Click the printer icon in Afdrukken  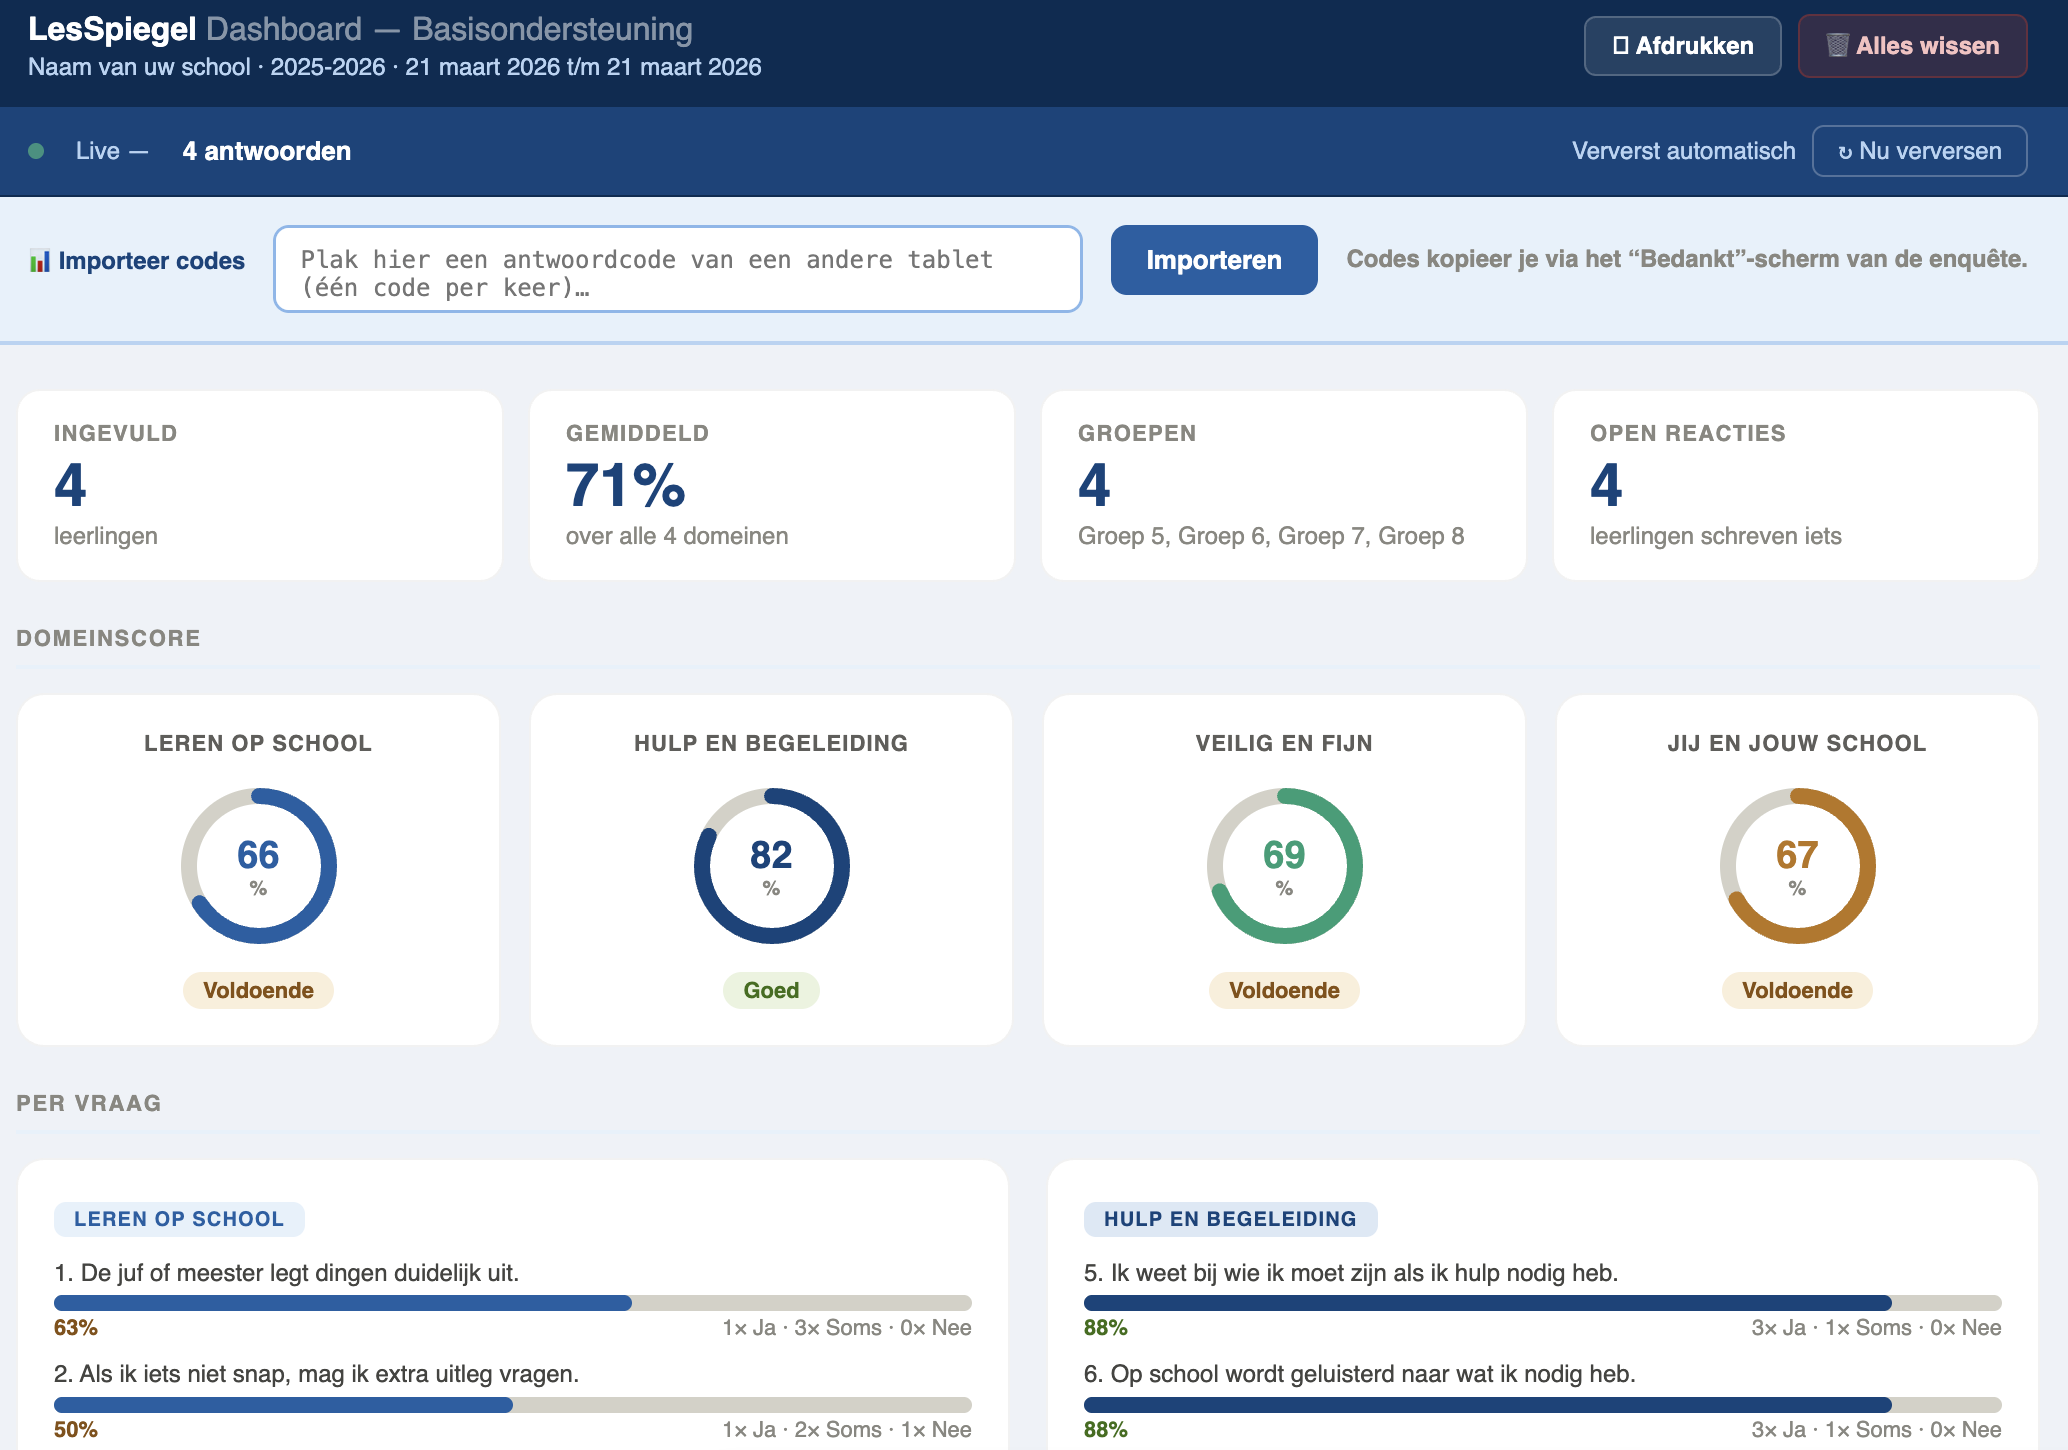[x=1620, y=45]
